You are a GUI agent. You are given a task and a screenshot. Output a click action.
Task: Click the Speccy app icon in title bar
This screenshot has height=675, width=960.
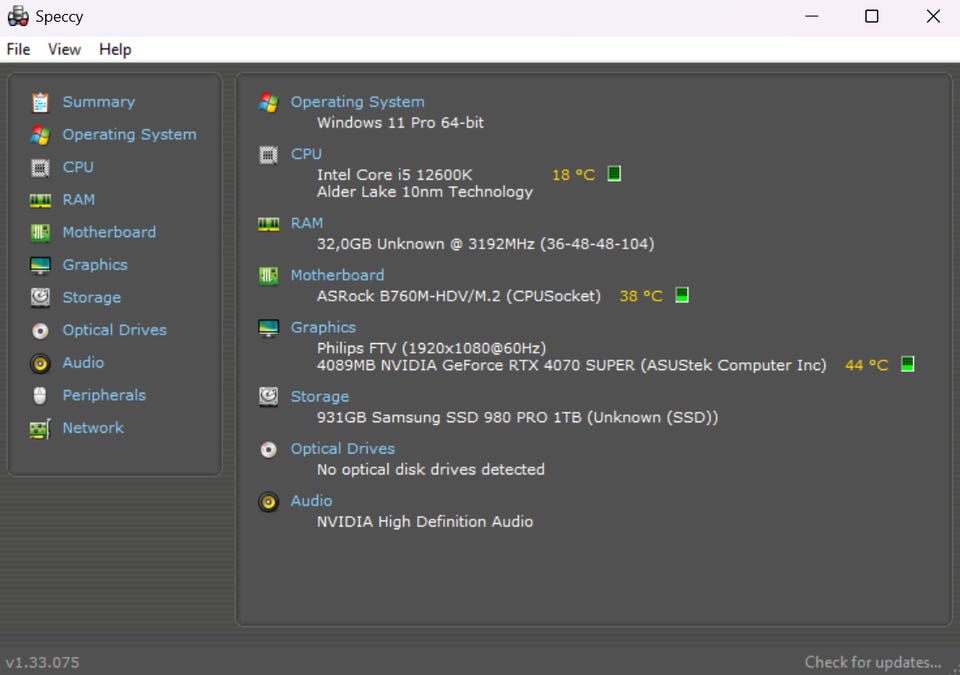[18, 17]
